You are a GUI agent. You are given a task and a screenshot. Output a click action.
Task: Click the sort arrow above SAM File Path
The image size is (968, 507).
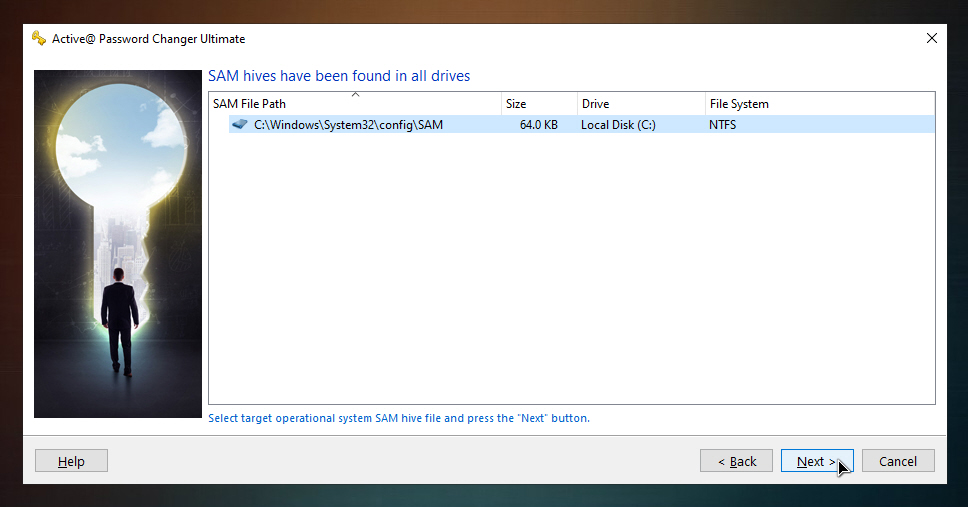click(x=356, y=94)
